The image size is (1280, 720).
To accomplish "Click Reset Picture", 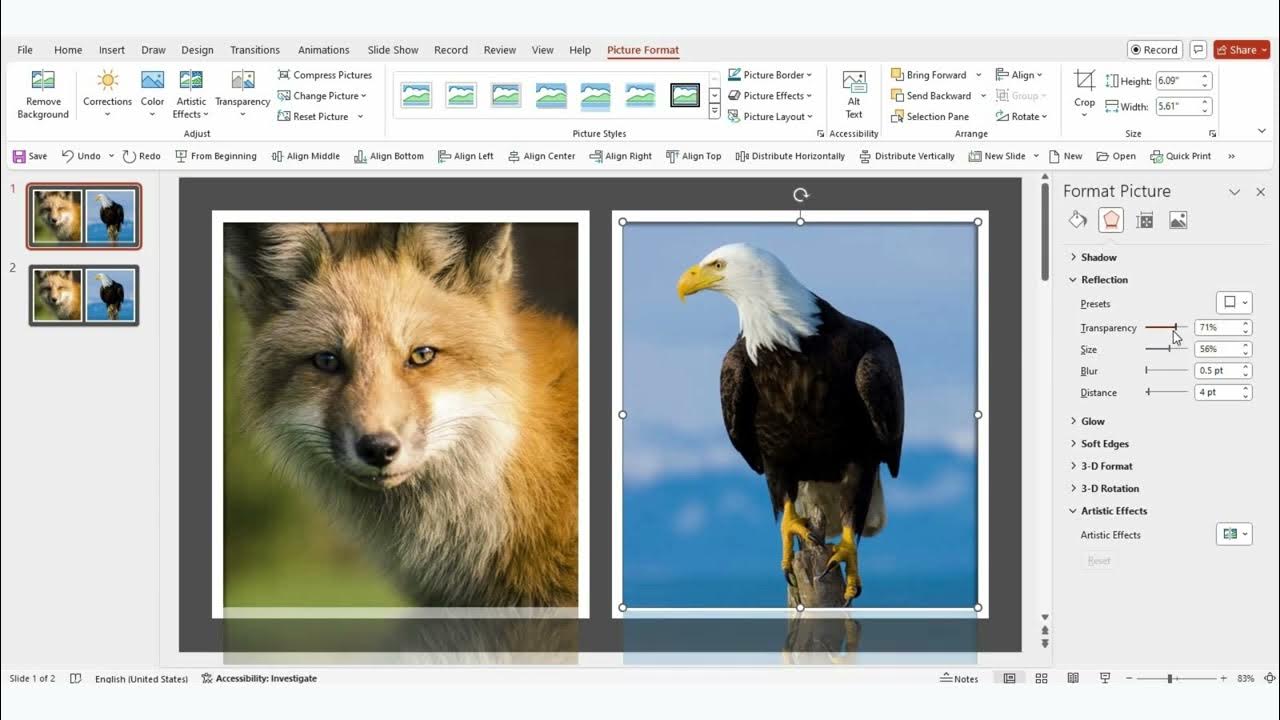I will click(313, 117).
